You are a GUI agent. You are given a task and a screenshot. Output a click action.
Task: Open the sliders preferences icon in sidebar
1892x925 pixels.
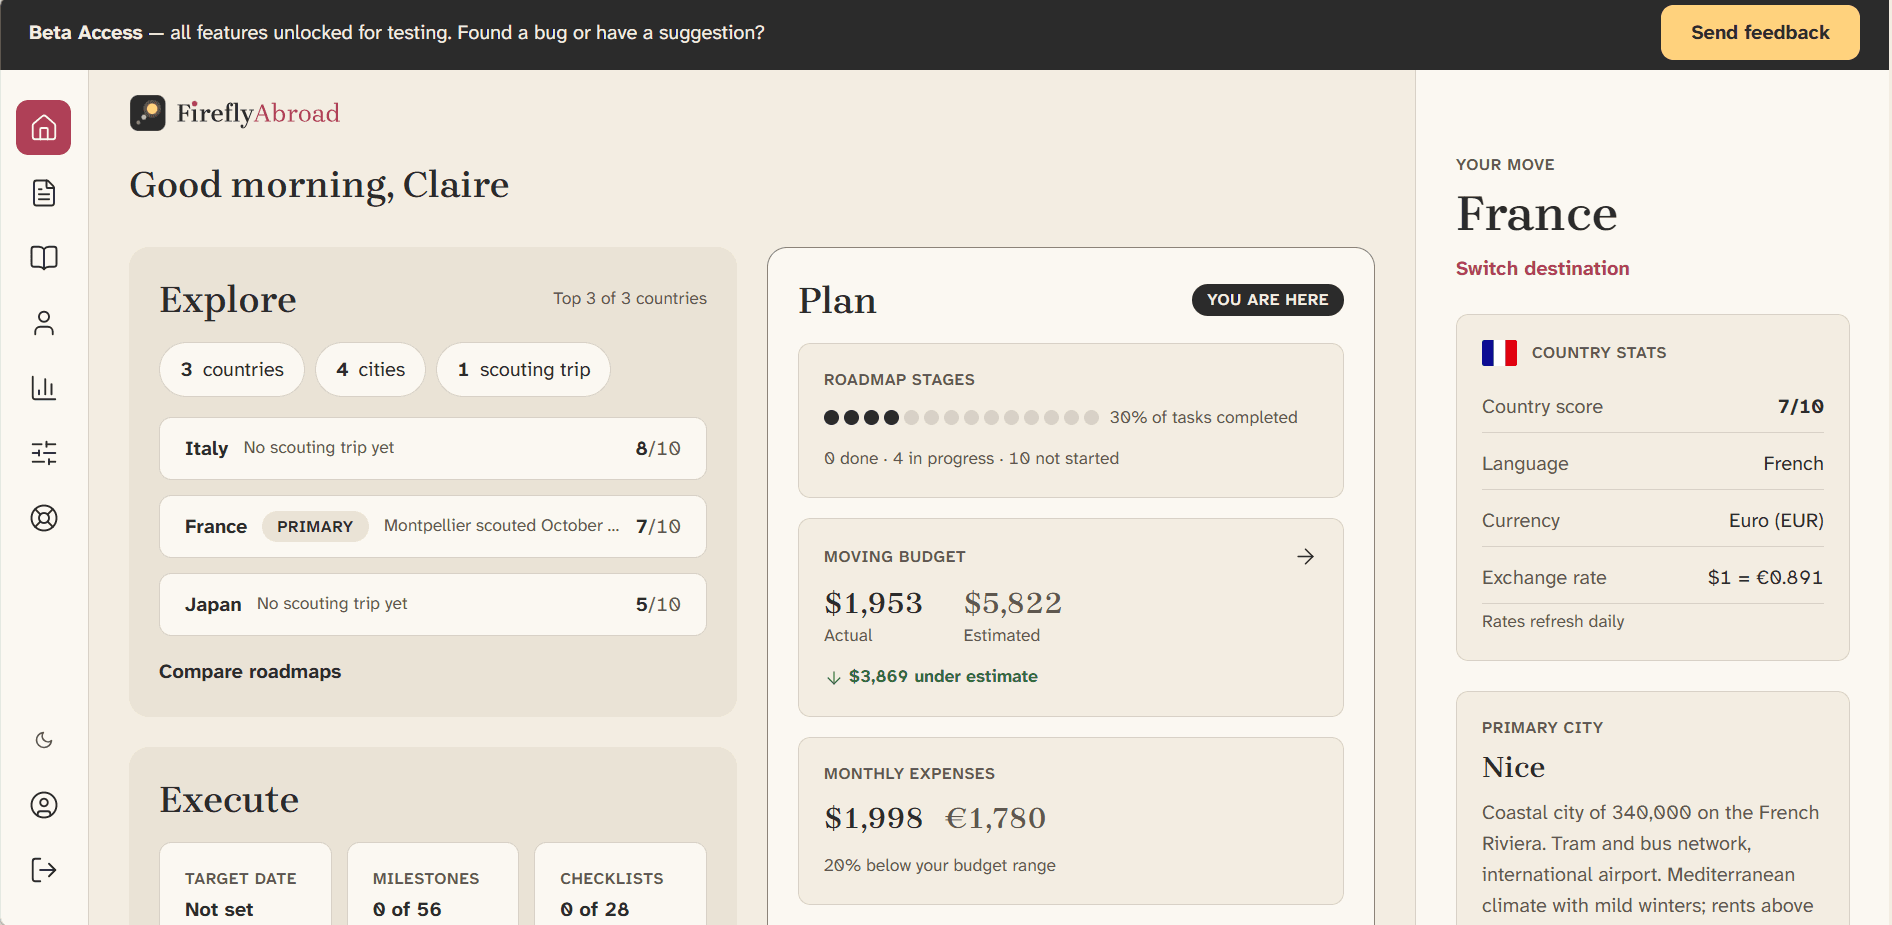pos(44,453)
